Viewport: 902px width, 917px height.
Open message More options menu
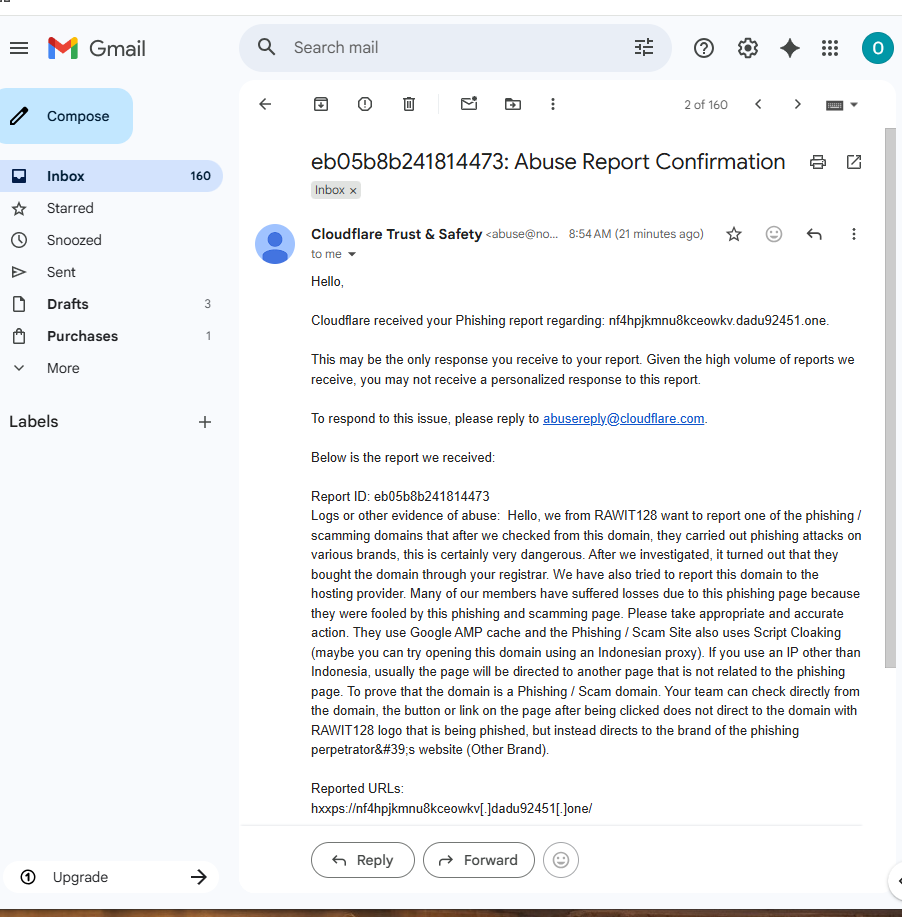[854, 235]
